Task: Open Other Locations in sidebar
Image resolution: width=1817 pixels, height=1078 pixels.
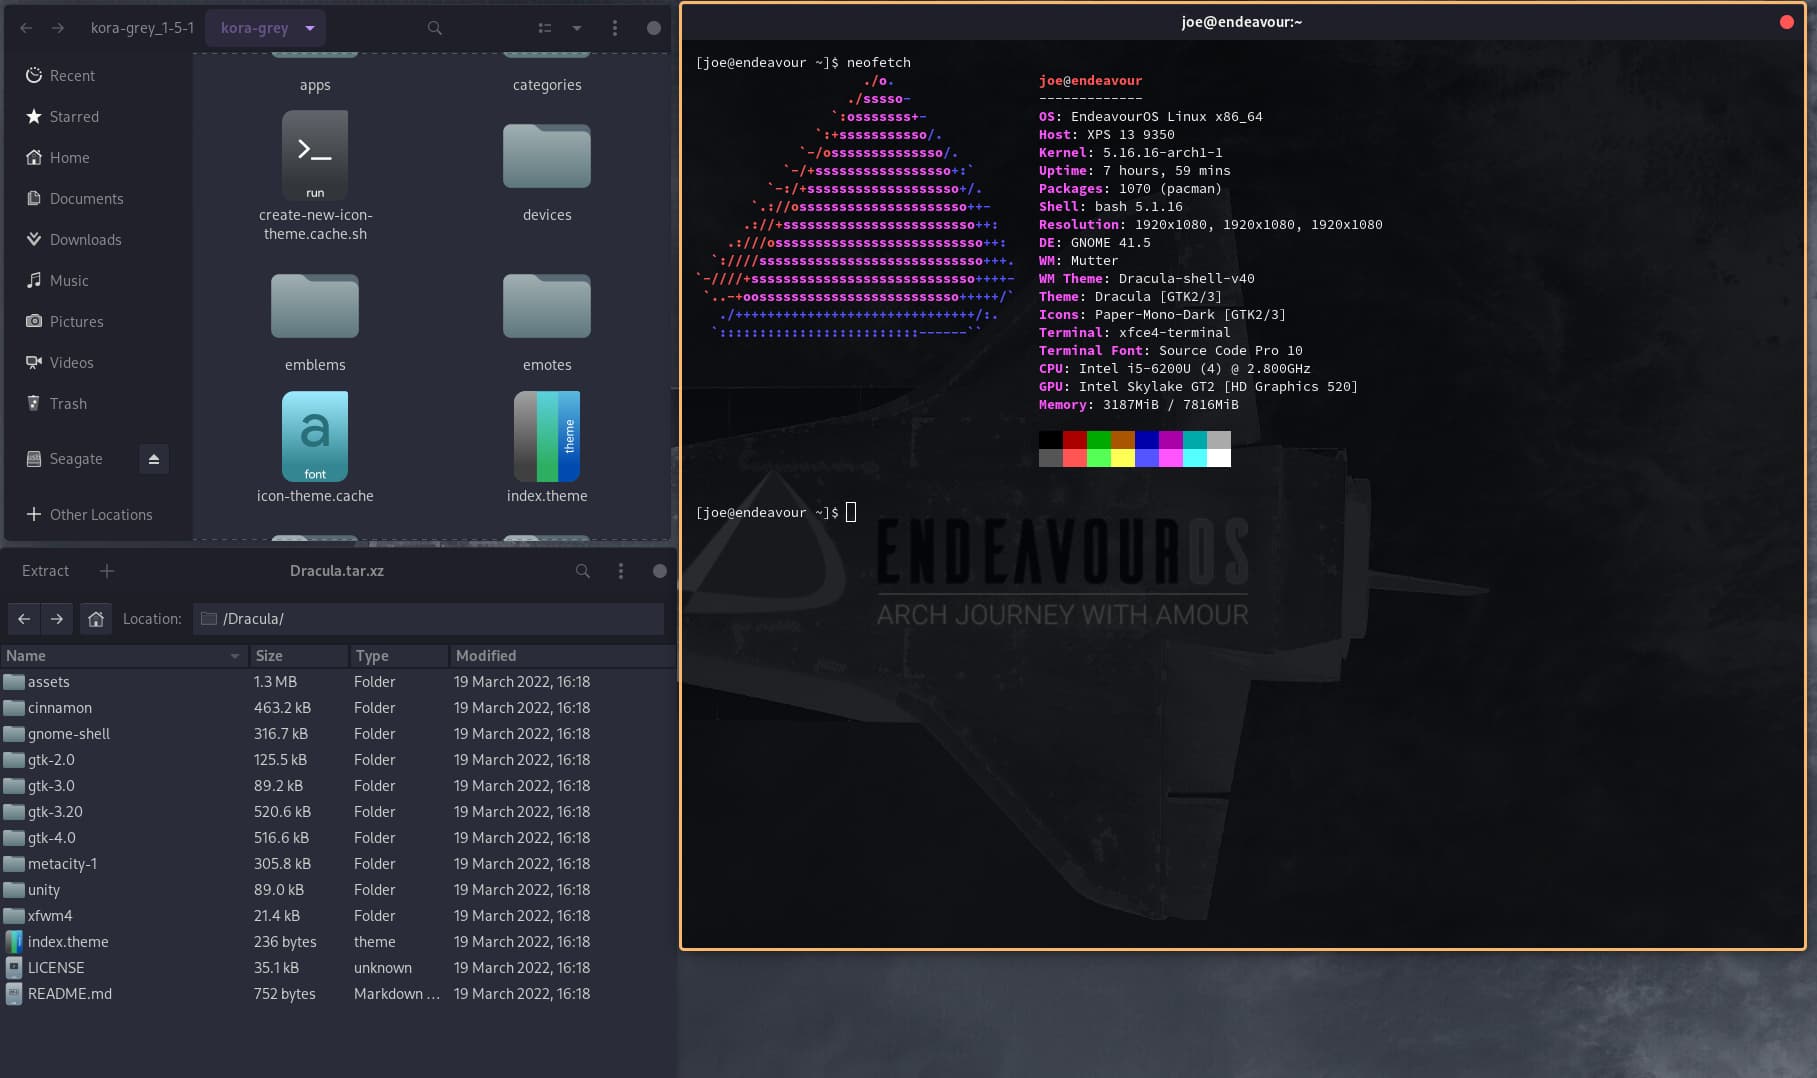Action: pyautogui.click(x=98, y=515)
